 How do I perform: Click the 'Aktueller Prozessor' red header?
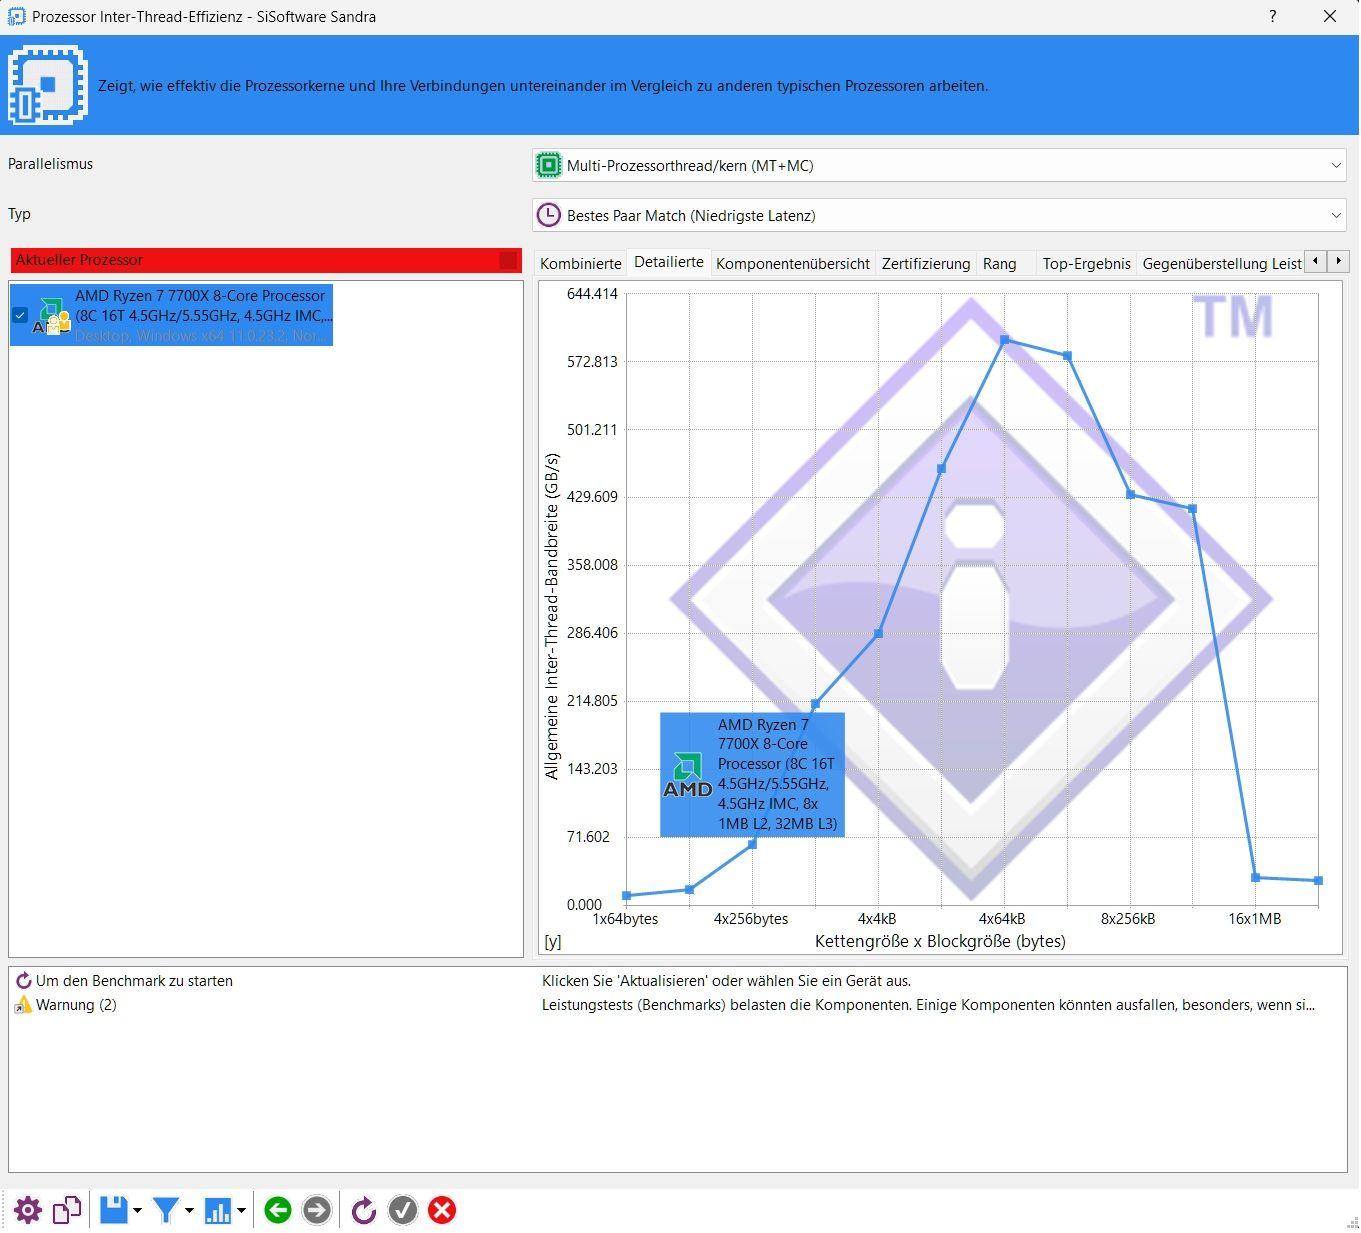click(266, 260)
